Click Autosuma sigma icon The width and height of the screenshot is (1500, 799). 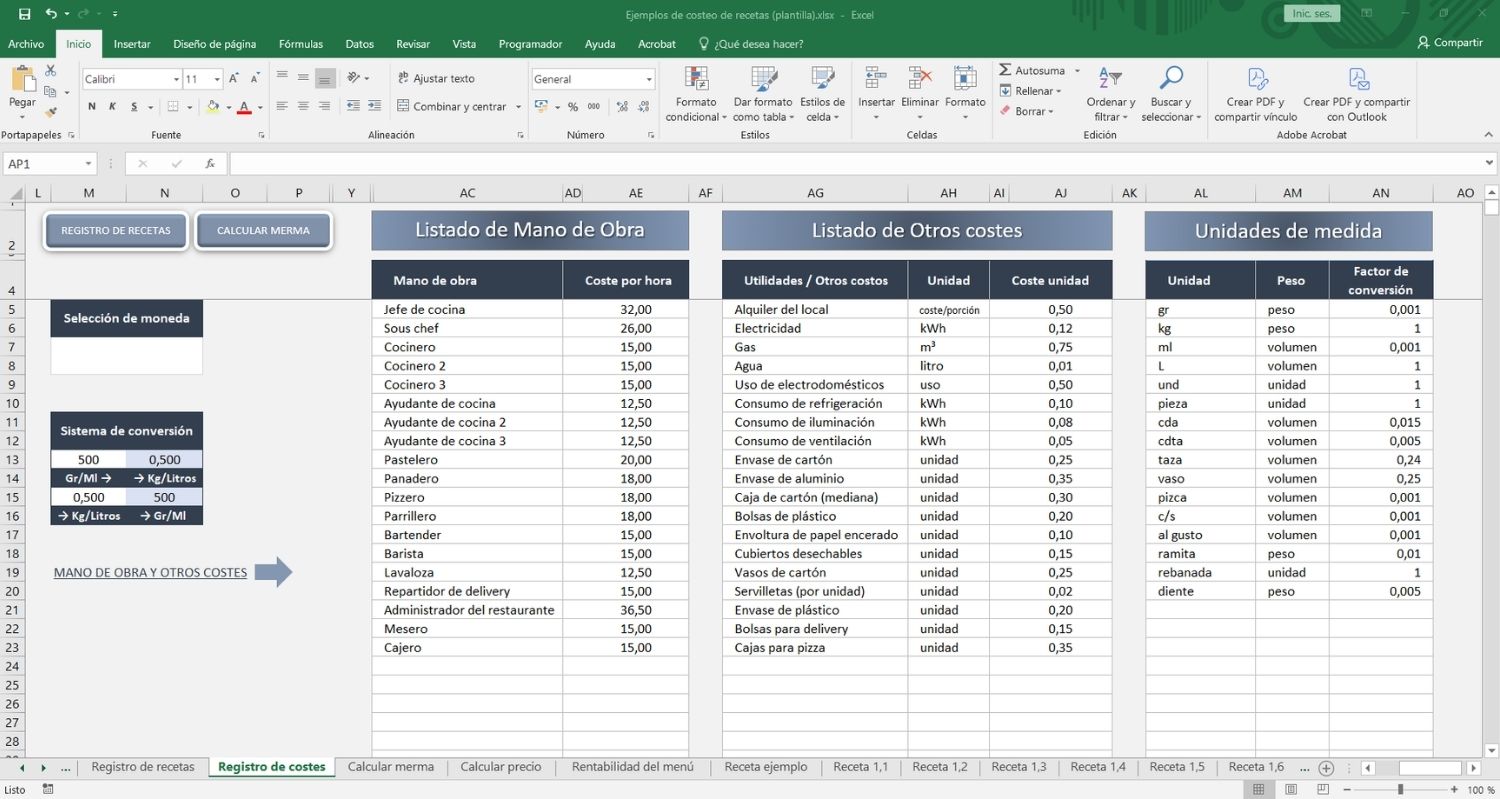click(x=1005, y=71)
